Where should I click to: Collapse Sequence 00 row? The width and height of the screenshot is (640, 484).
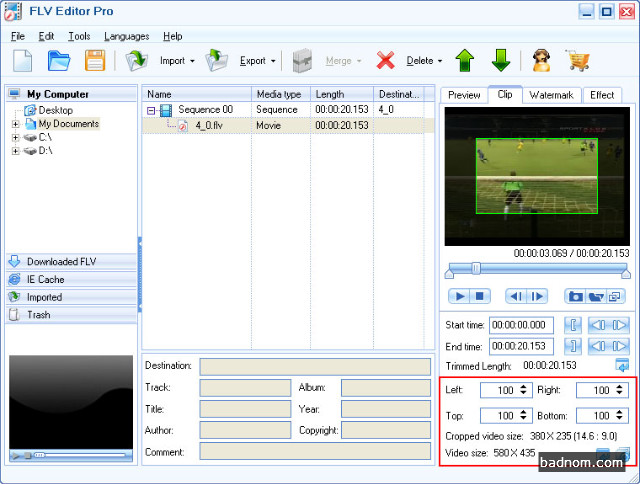[x=151, y=110]
